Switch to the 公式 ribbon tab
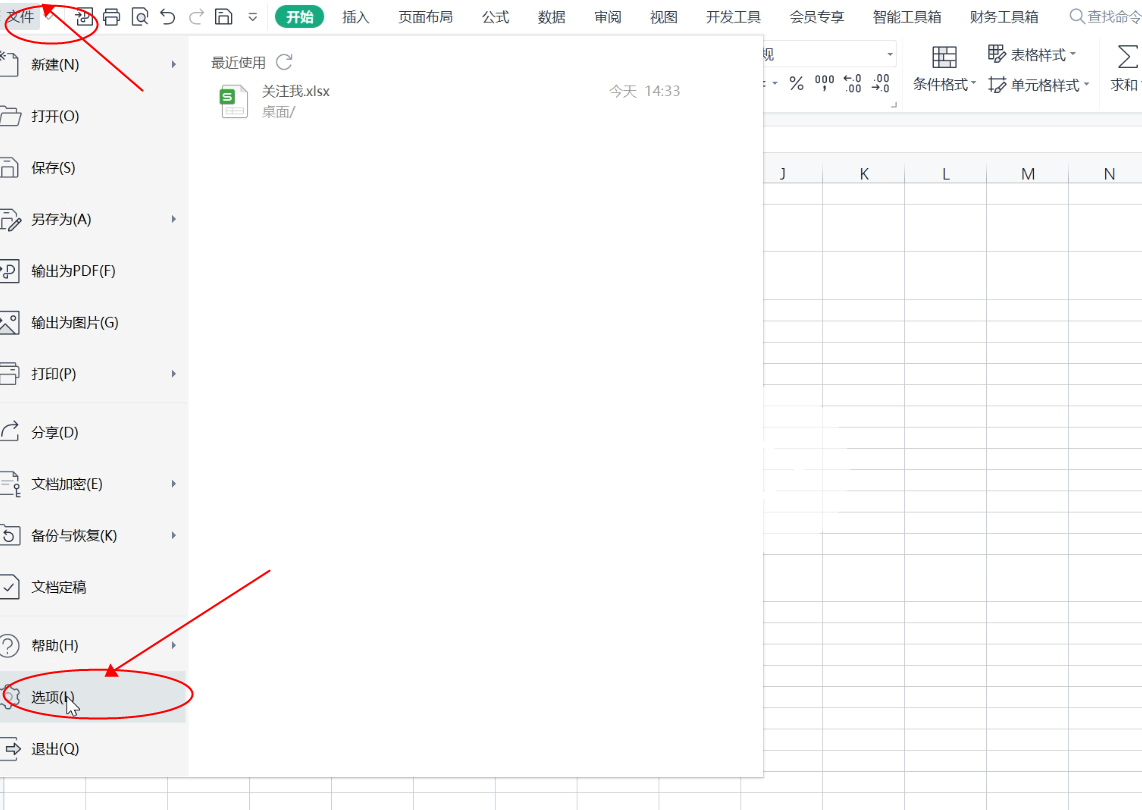The height and width of the screenshot is (810, 1142). click(495, 17)
